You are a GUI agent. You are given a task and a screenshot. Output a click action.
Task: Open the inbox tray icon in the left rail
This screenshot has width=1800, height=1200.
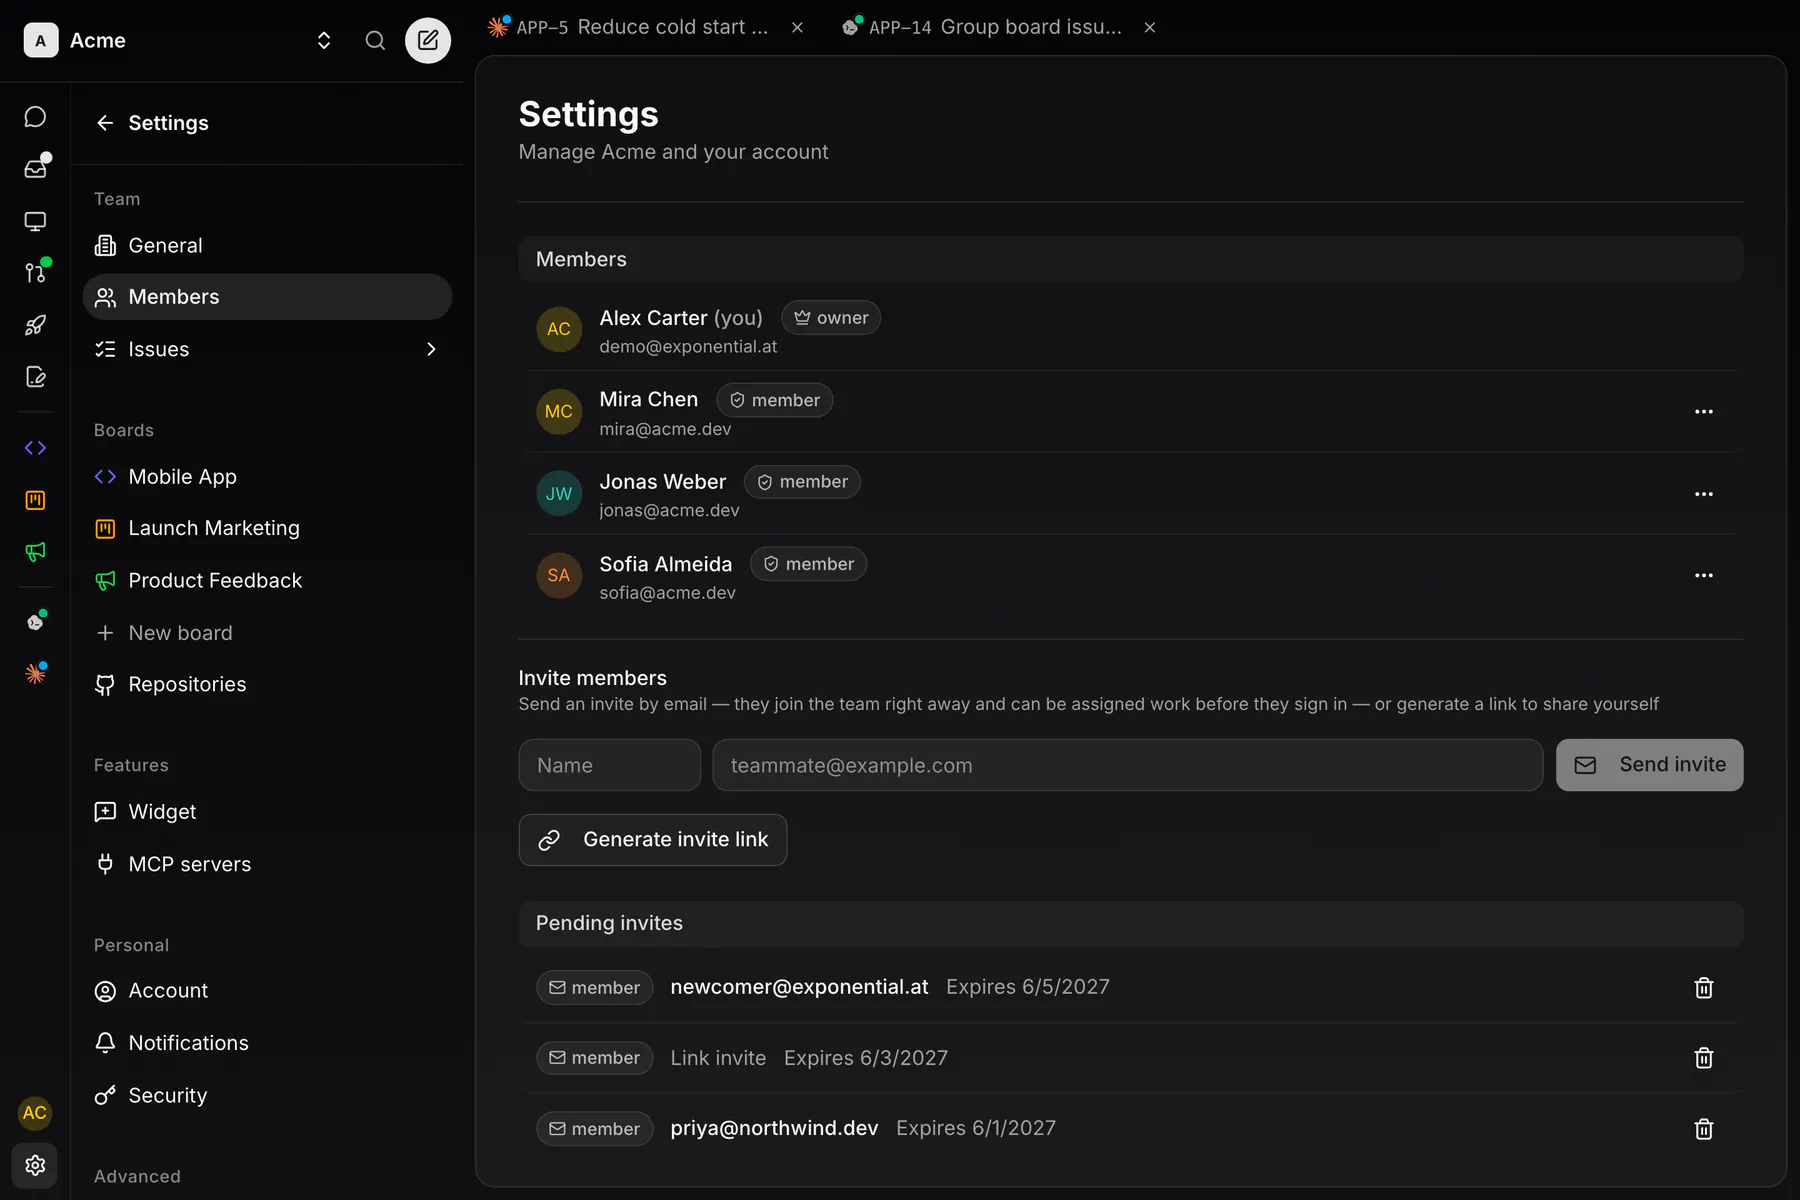[35, 168]
